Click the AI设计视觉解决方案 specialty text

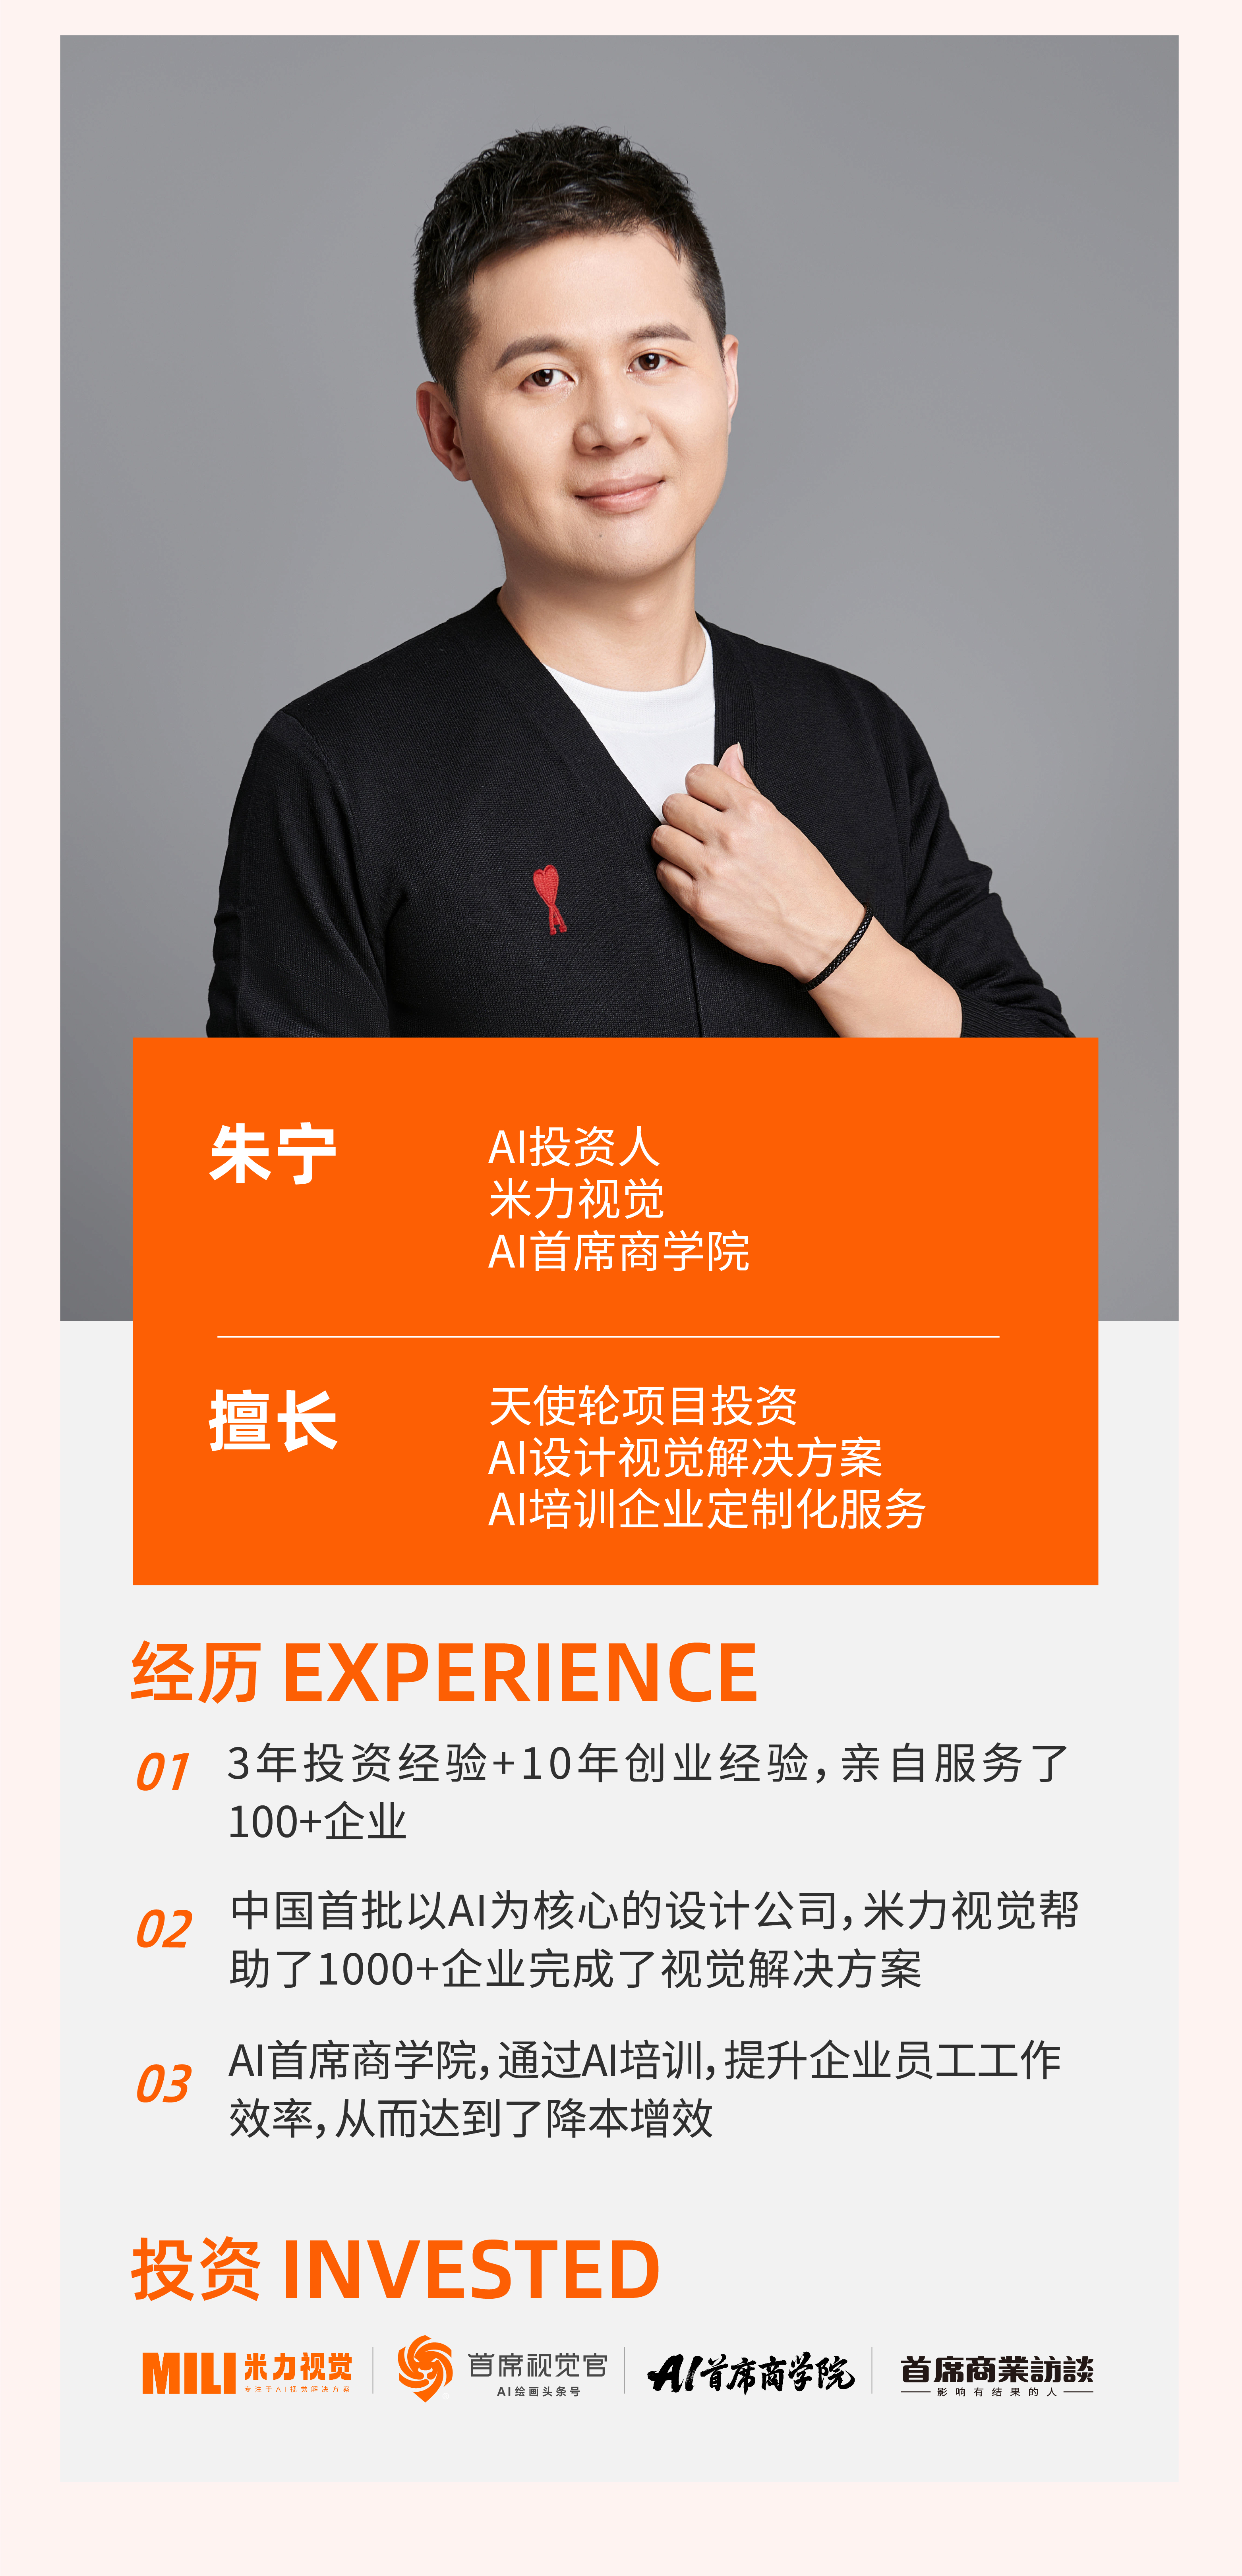[x=685, y=1457]
